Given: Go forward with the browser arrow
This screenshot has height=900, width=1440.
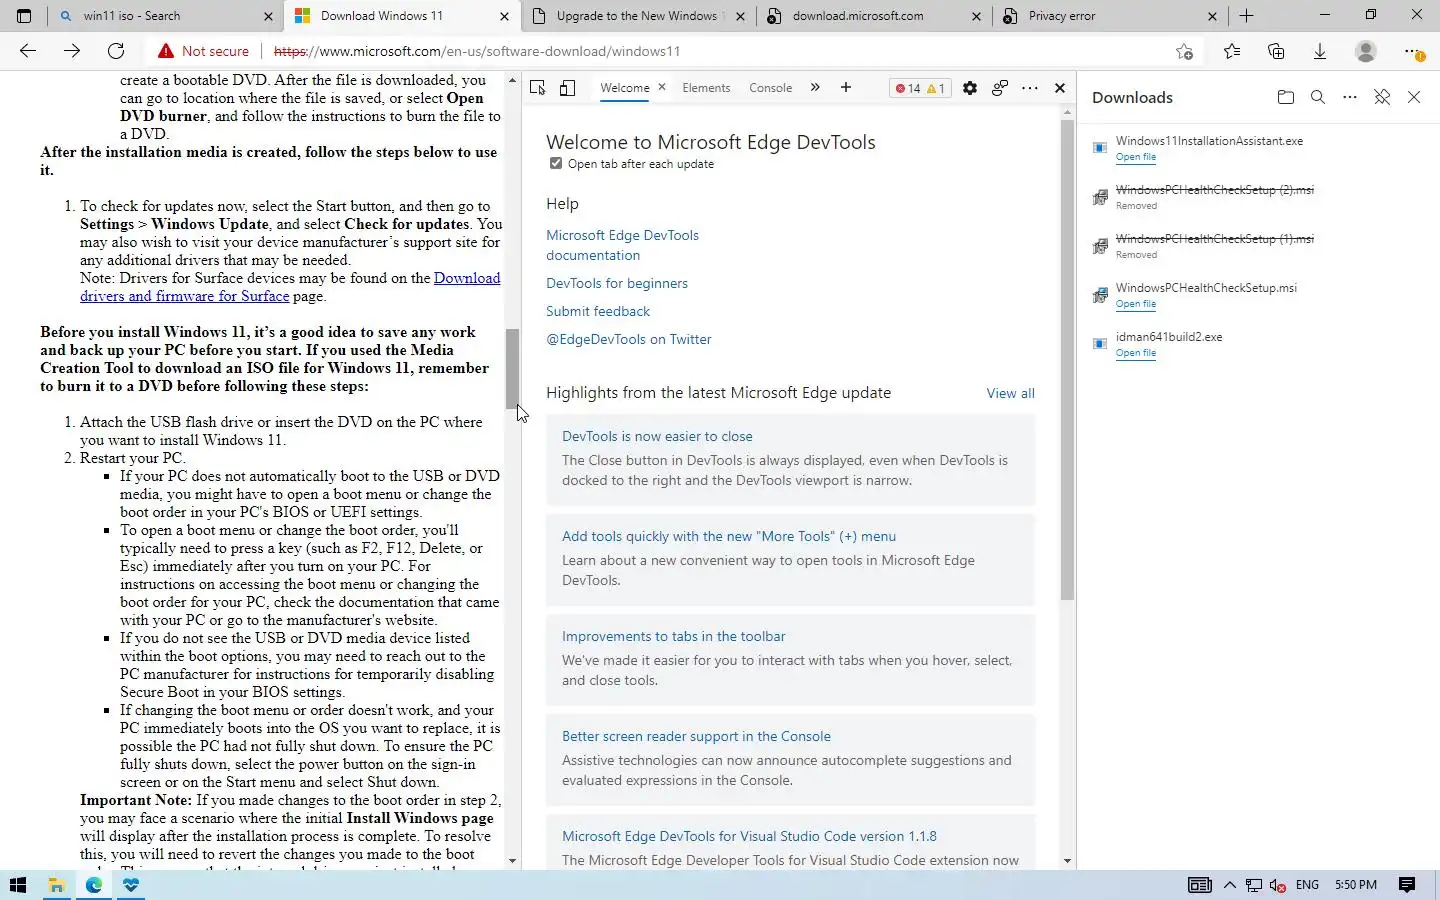Looking at the screenshot, I should click(72, 51).
